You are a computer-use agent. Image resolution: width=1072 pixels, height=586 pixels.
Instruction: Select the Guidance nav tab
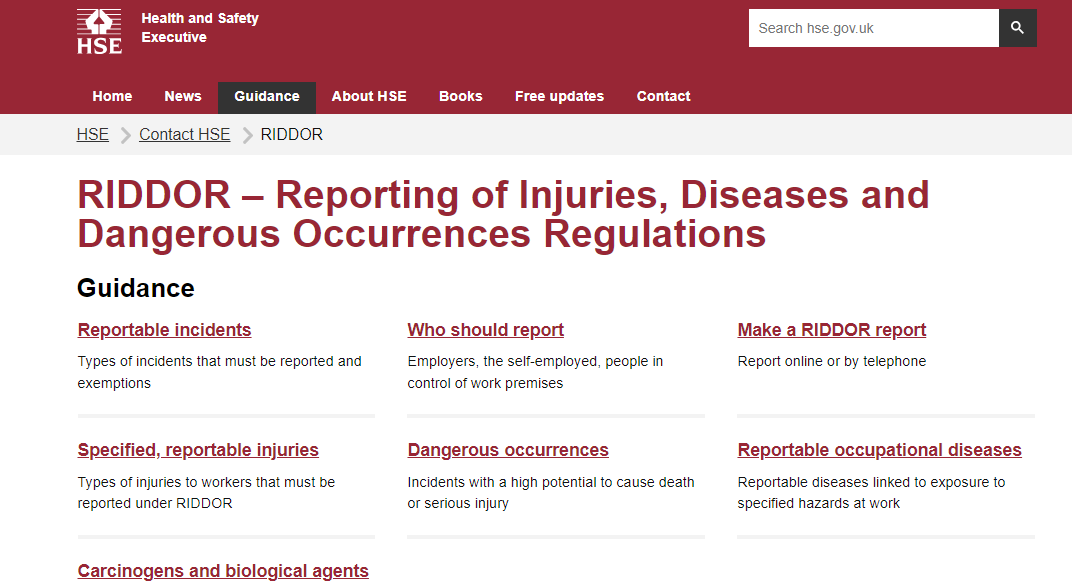(x=267, y=96)
